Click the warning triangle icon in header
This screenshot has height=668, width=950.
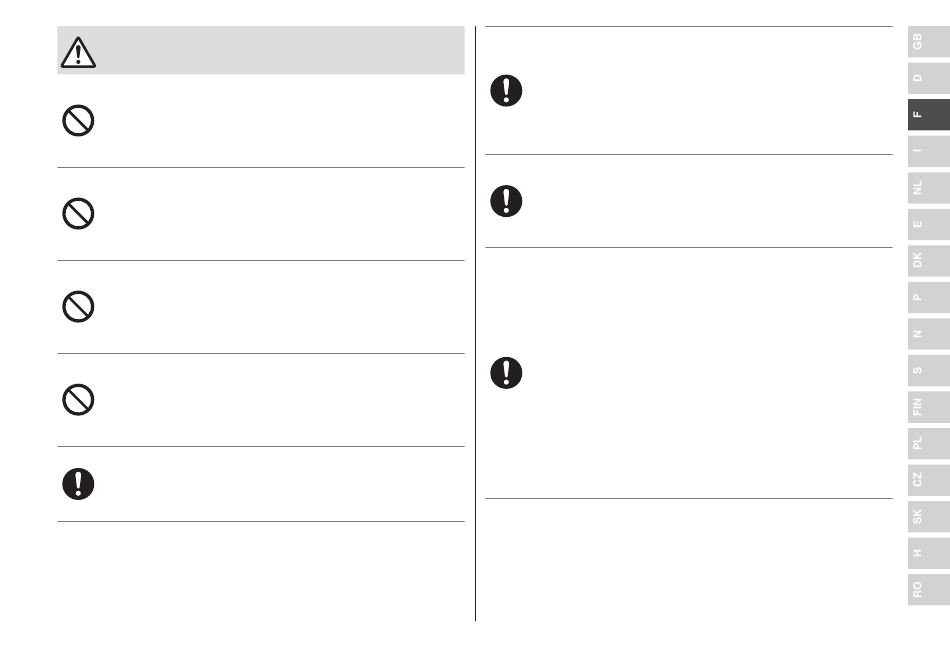pyautogui.click(x=78, y=52)
